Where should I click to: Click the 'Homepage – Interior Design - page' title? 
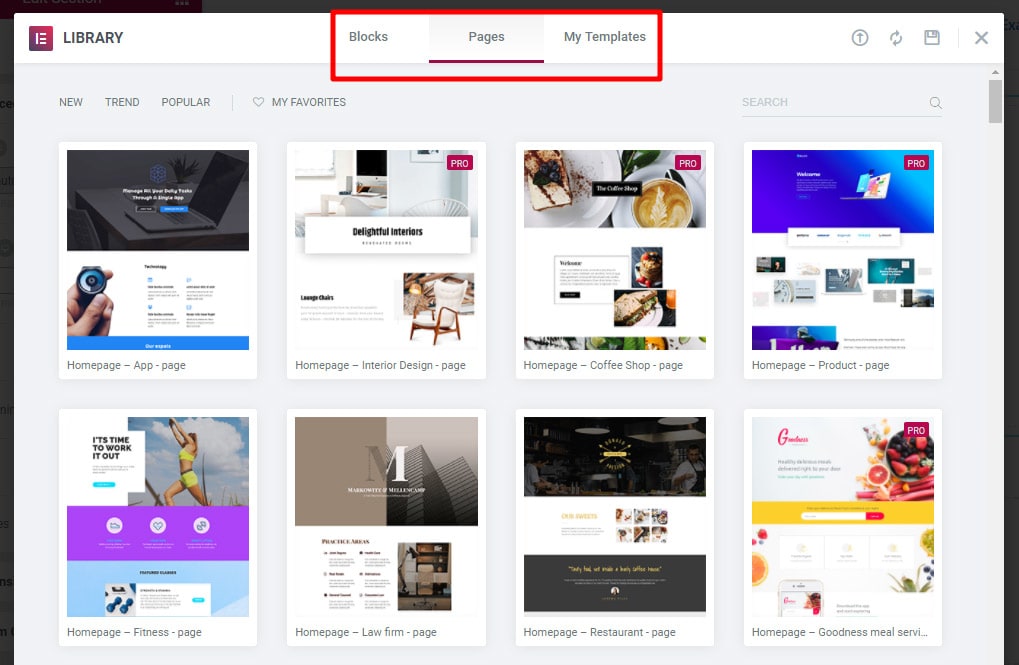[x=380, y=365]
